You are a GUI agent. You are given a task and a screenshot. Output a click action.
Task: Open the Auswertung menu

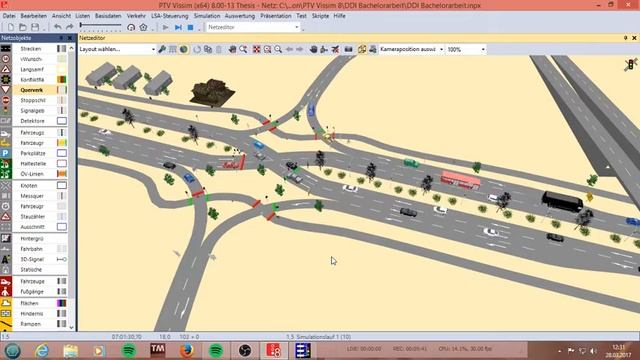tap(240, 16)
